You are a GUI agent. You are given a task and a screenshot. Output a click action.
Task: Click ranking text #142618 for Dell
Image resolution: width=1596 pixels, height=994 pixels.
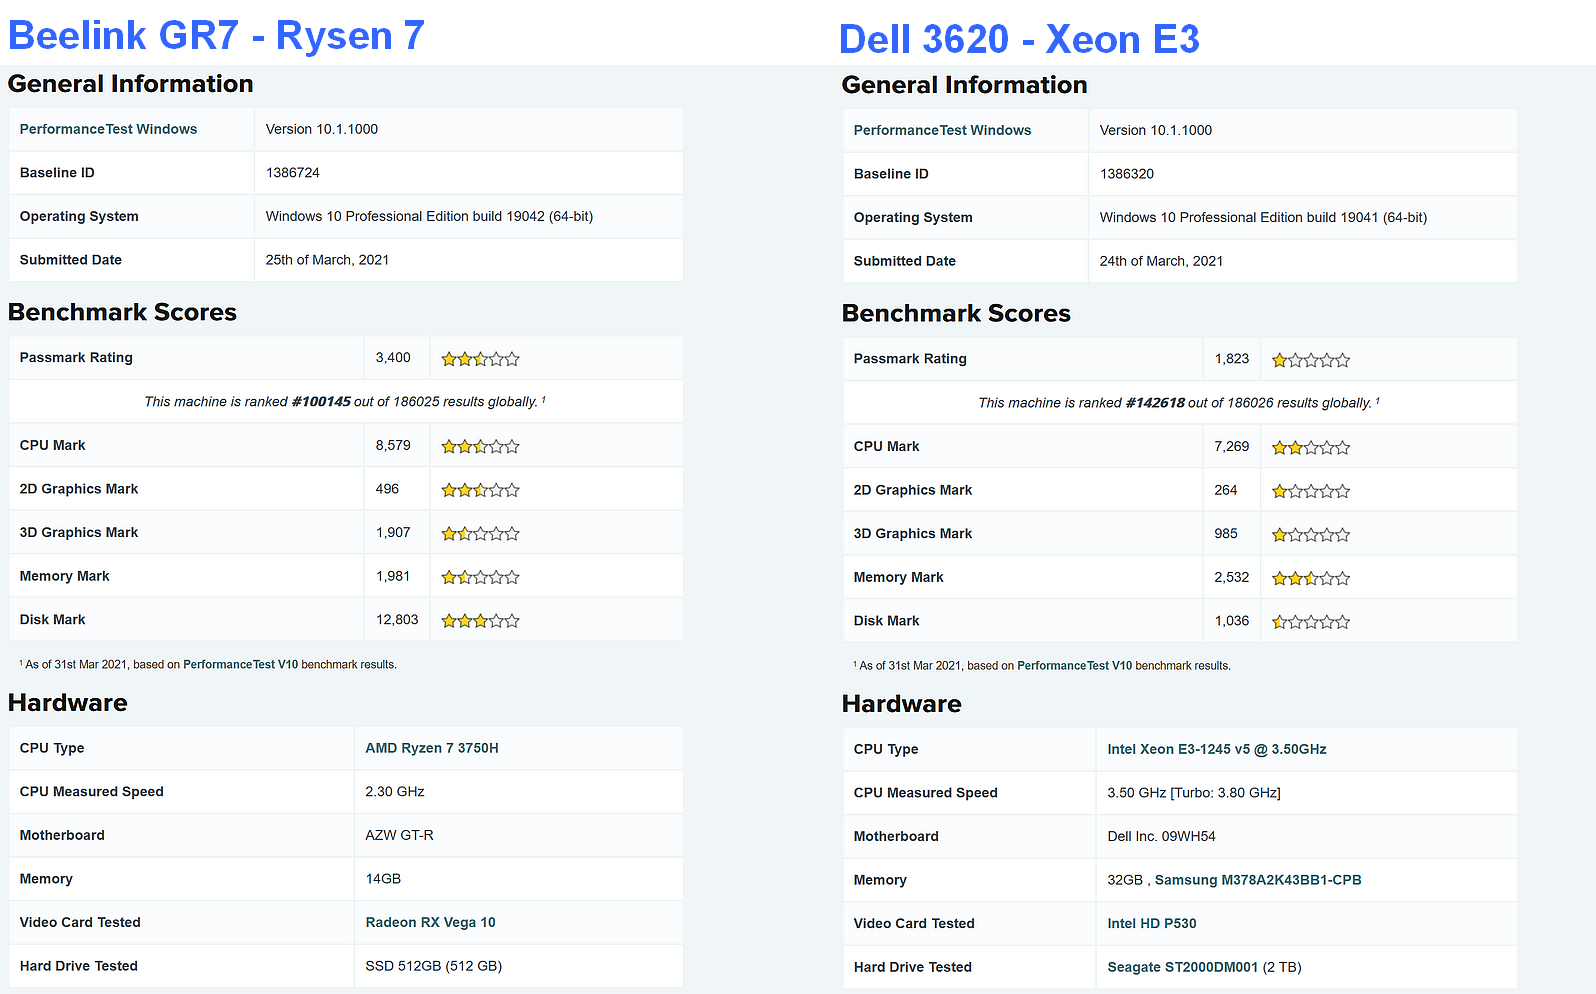click(x=1155, y=402)
